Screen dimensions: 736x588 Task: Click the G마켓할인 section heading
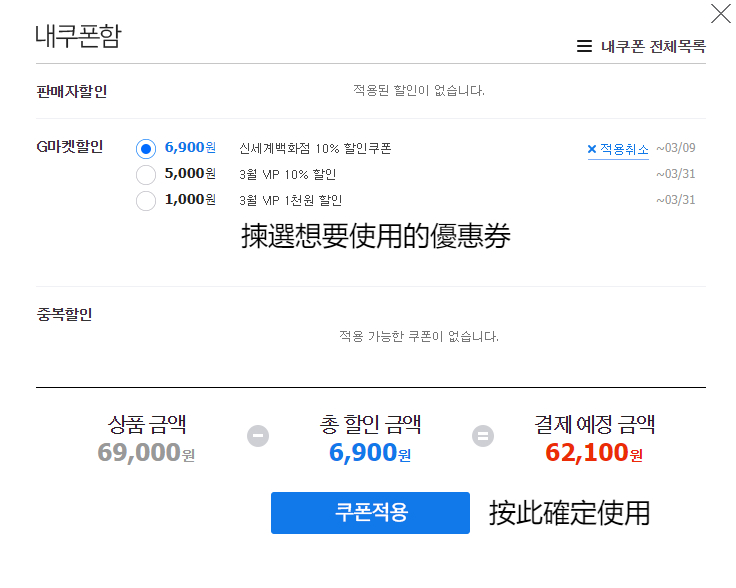69,147
